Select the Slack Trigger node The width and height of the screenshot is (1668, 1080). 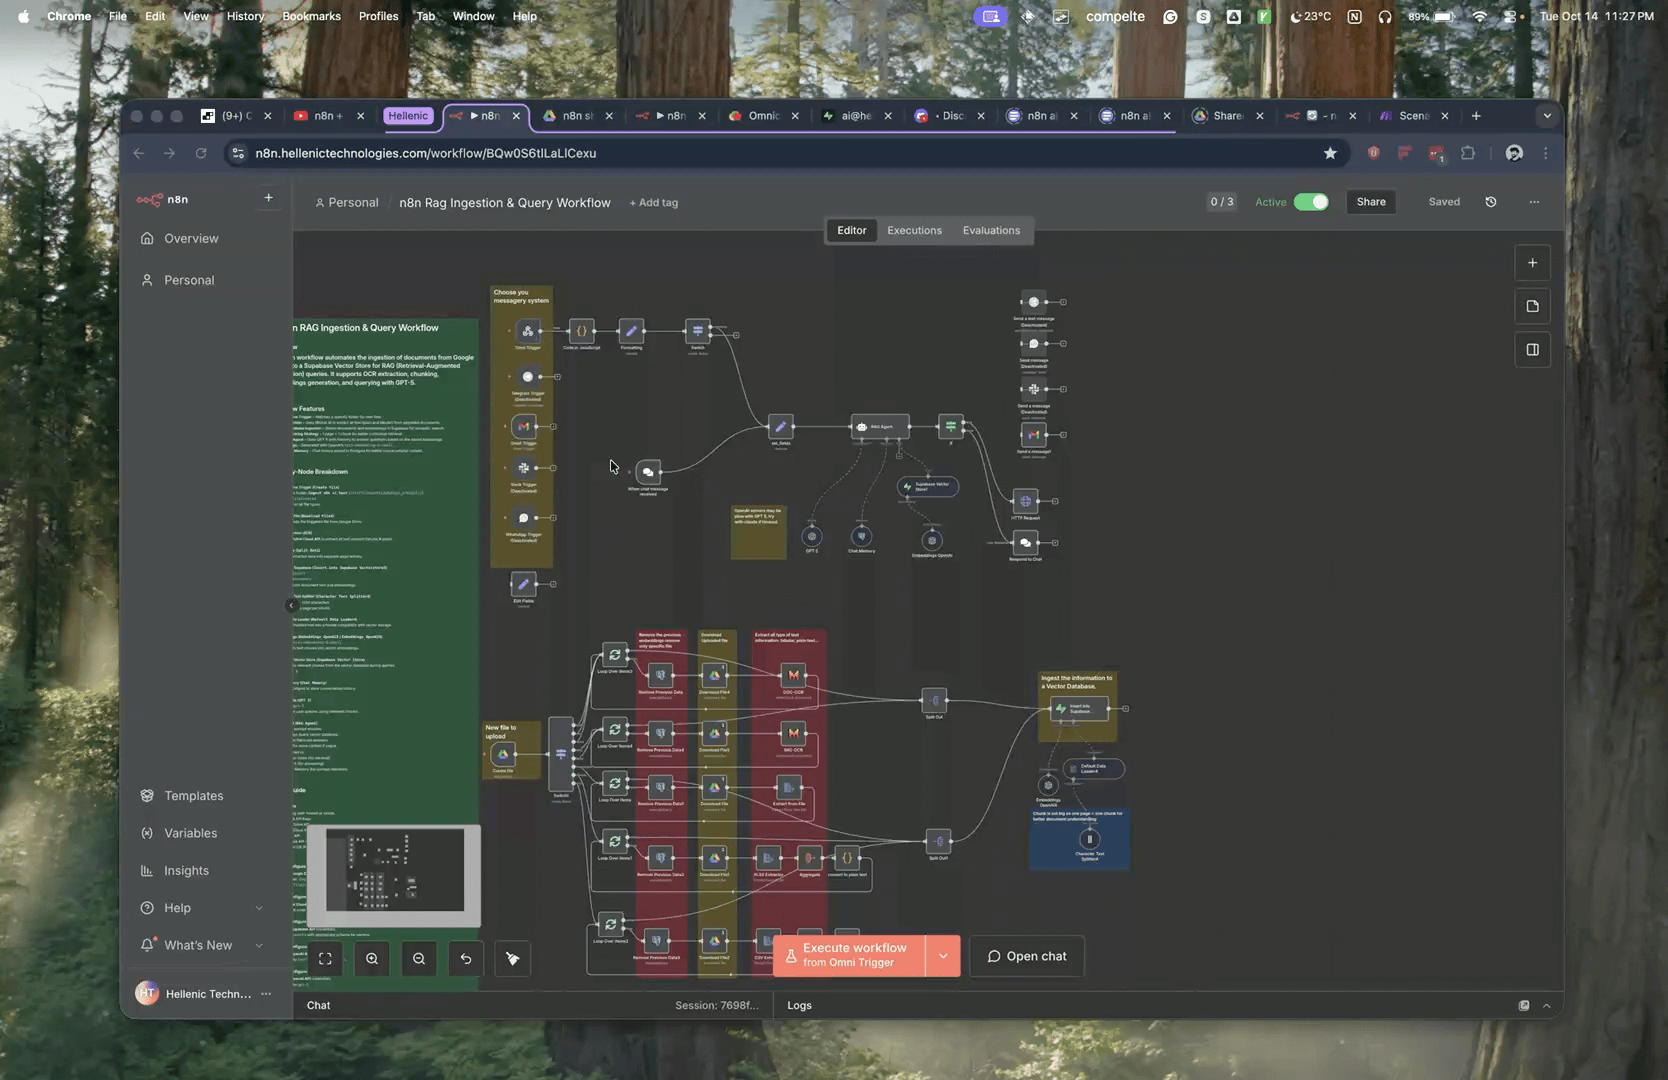click(x=524, y=468)
